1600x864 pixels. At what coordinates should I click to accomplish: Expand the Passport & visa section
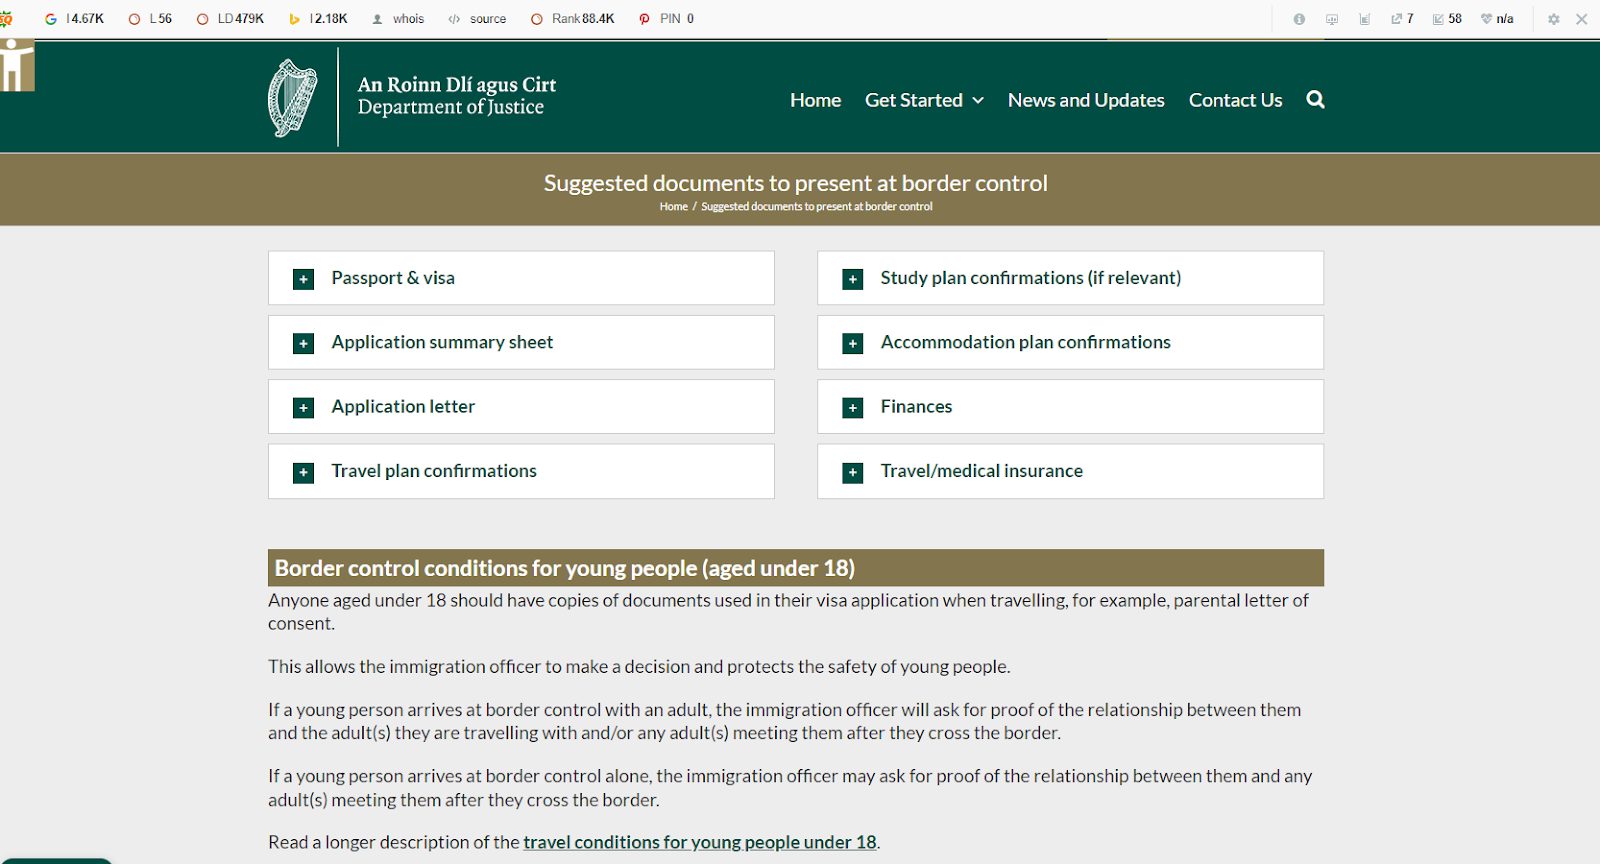tap(521, 278)
